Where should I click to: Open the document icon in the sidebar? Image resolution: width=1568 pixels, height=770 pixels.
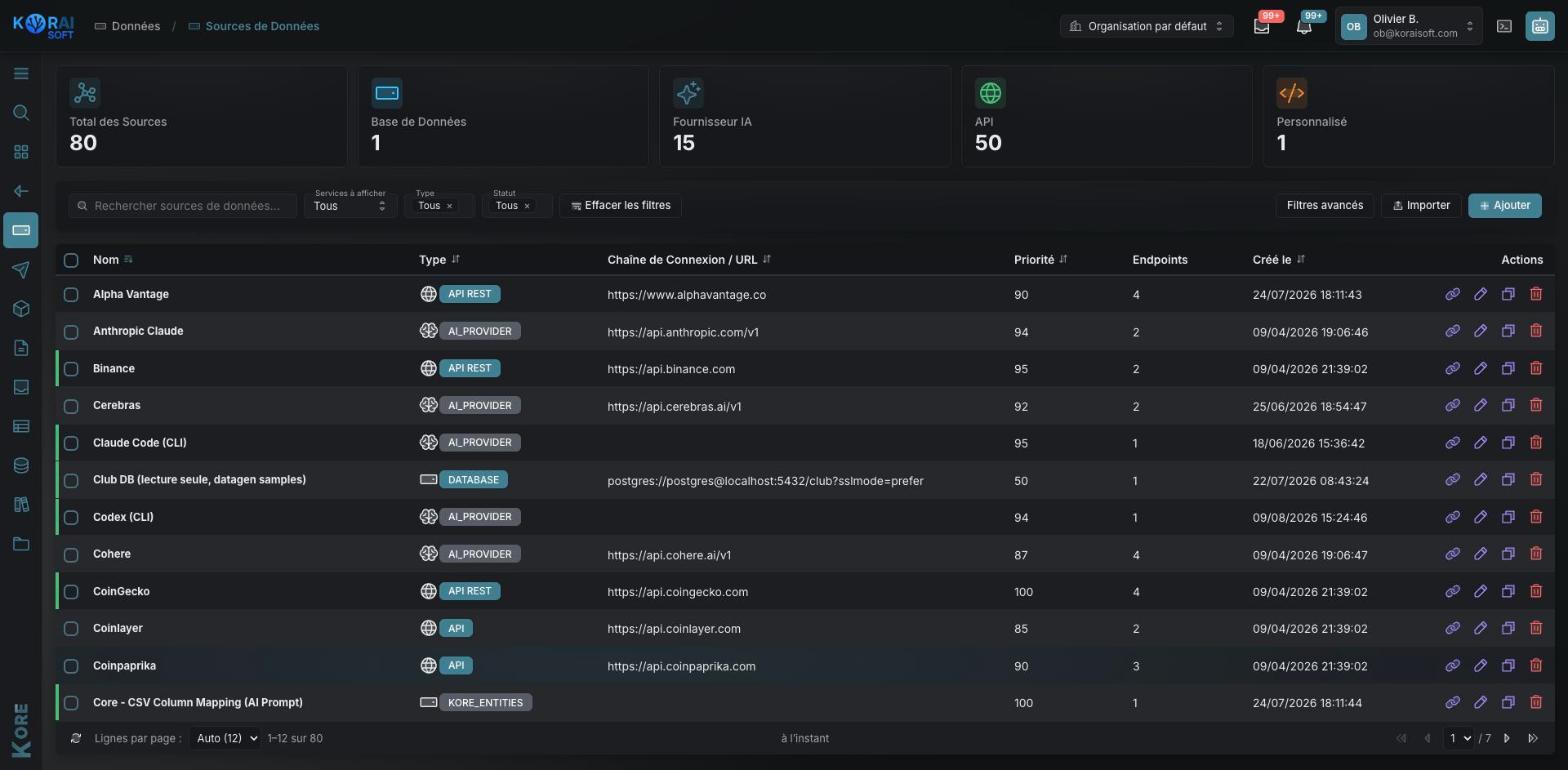coord(21,348)
